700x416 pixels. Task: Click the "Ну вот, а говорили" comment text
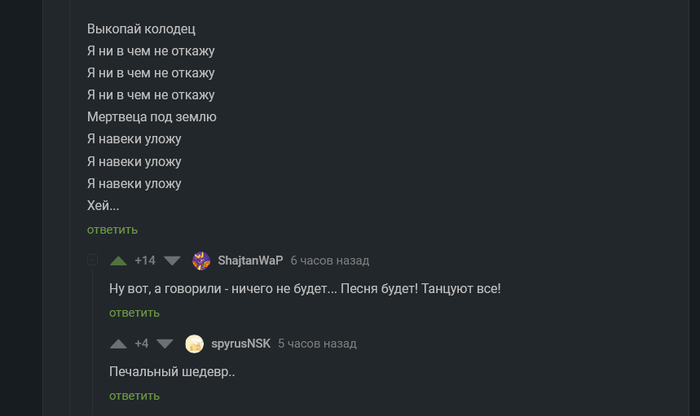[305, 289]
